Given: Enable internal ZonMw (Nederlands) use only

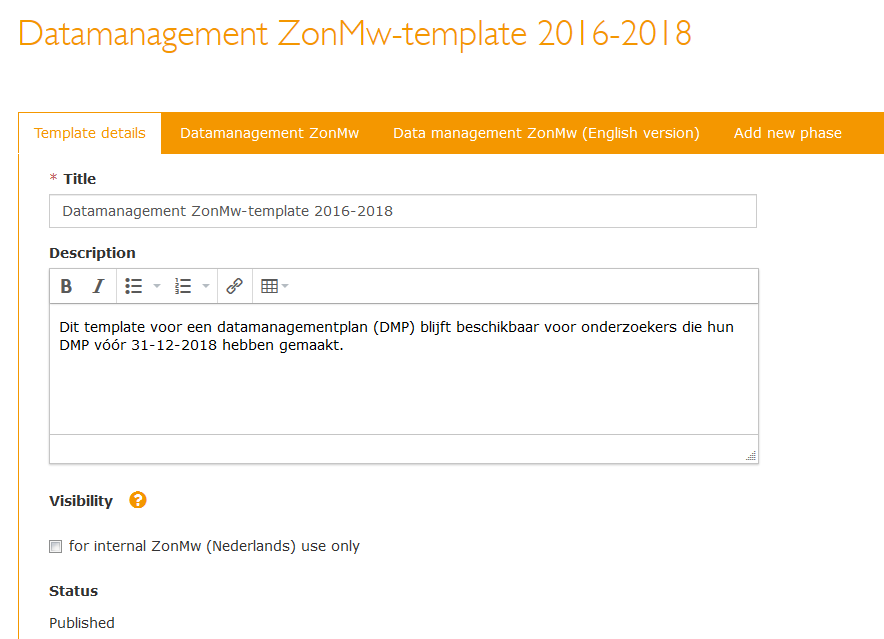Looking at the screenshot, I should click(55, 546).
